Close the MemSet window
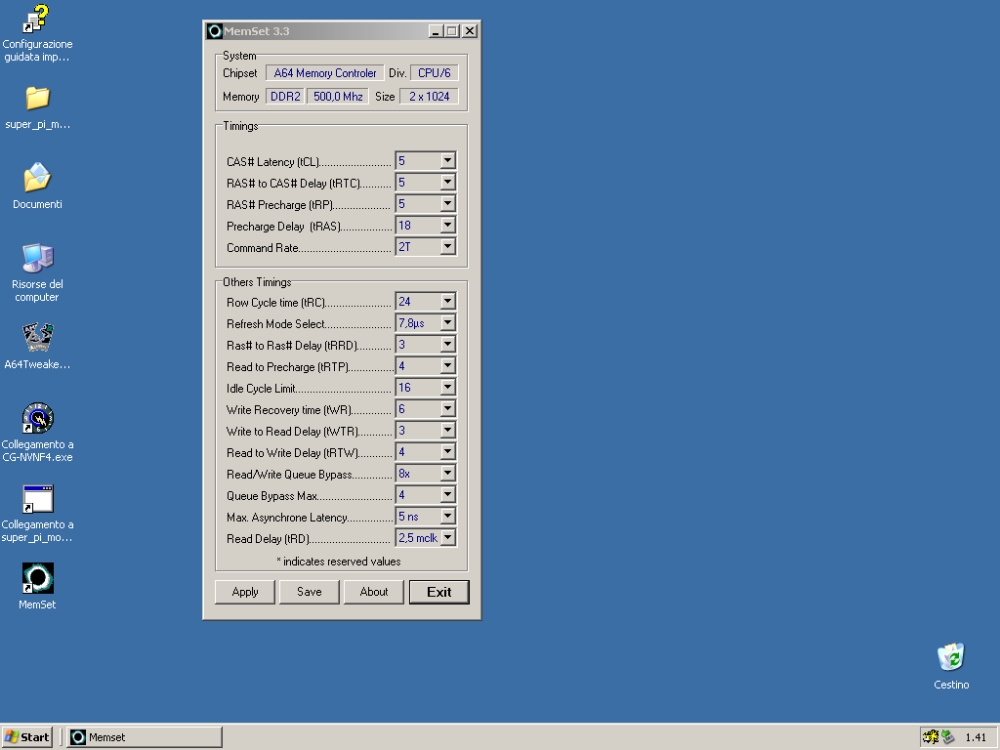This screenshot has height=750, width=1000. 469,31
